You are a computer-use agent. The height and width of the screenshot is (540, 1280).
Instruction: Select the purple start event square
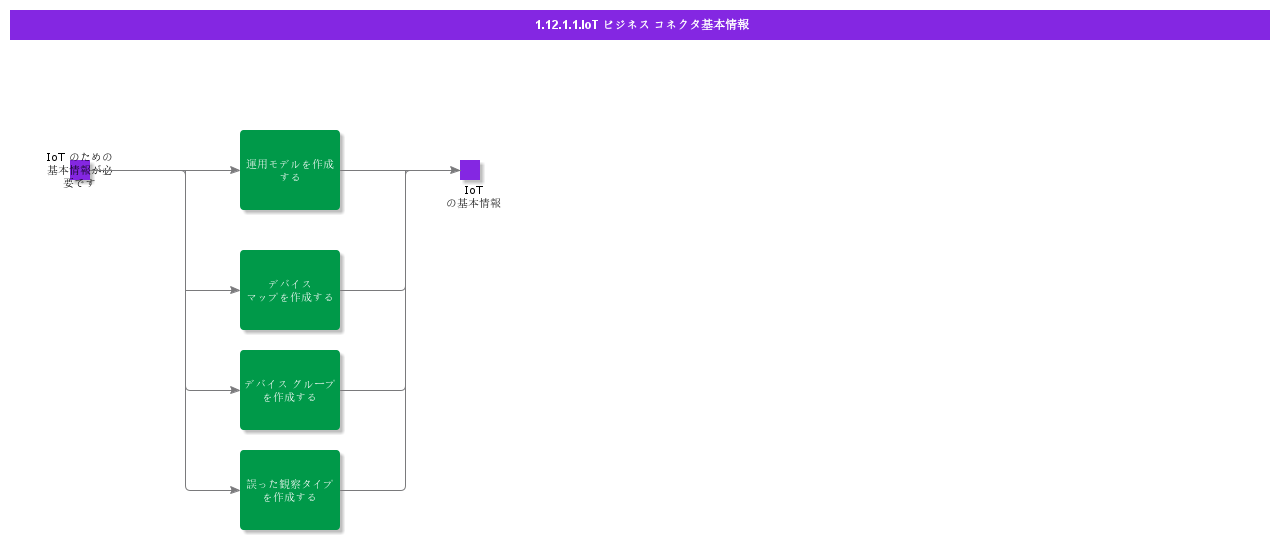tap(80, 170)
